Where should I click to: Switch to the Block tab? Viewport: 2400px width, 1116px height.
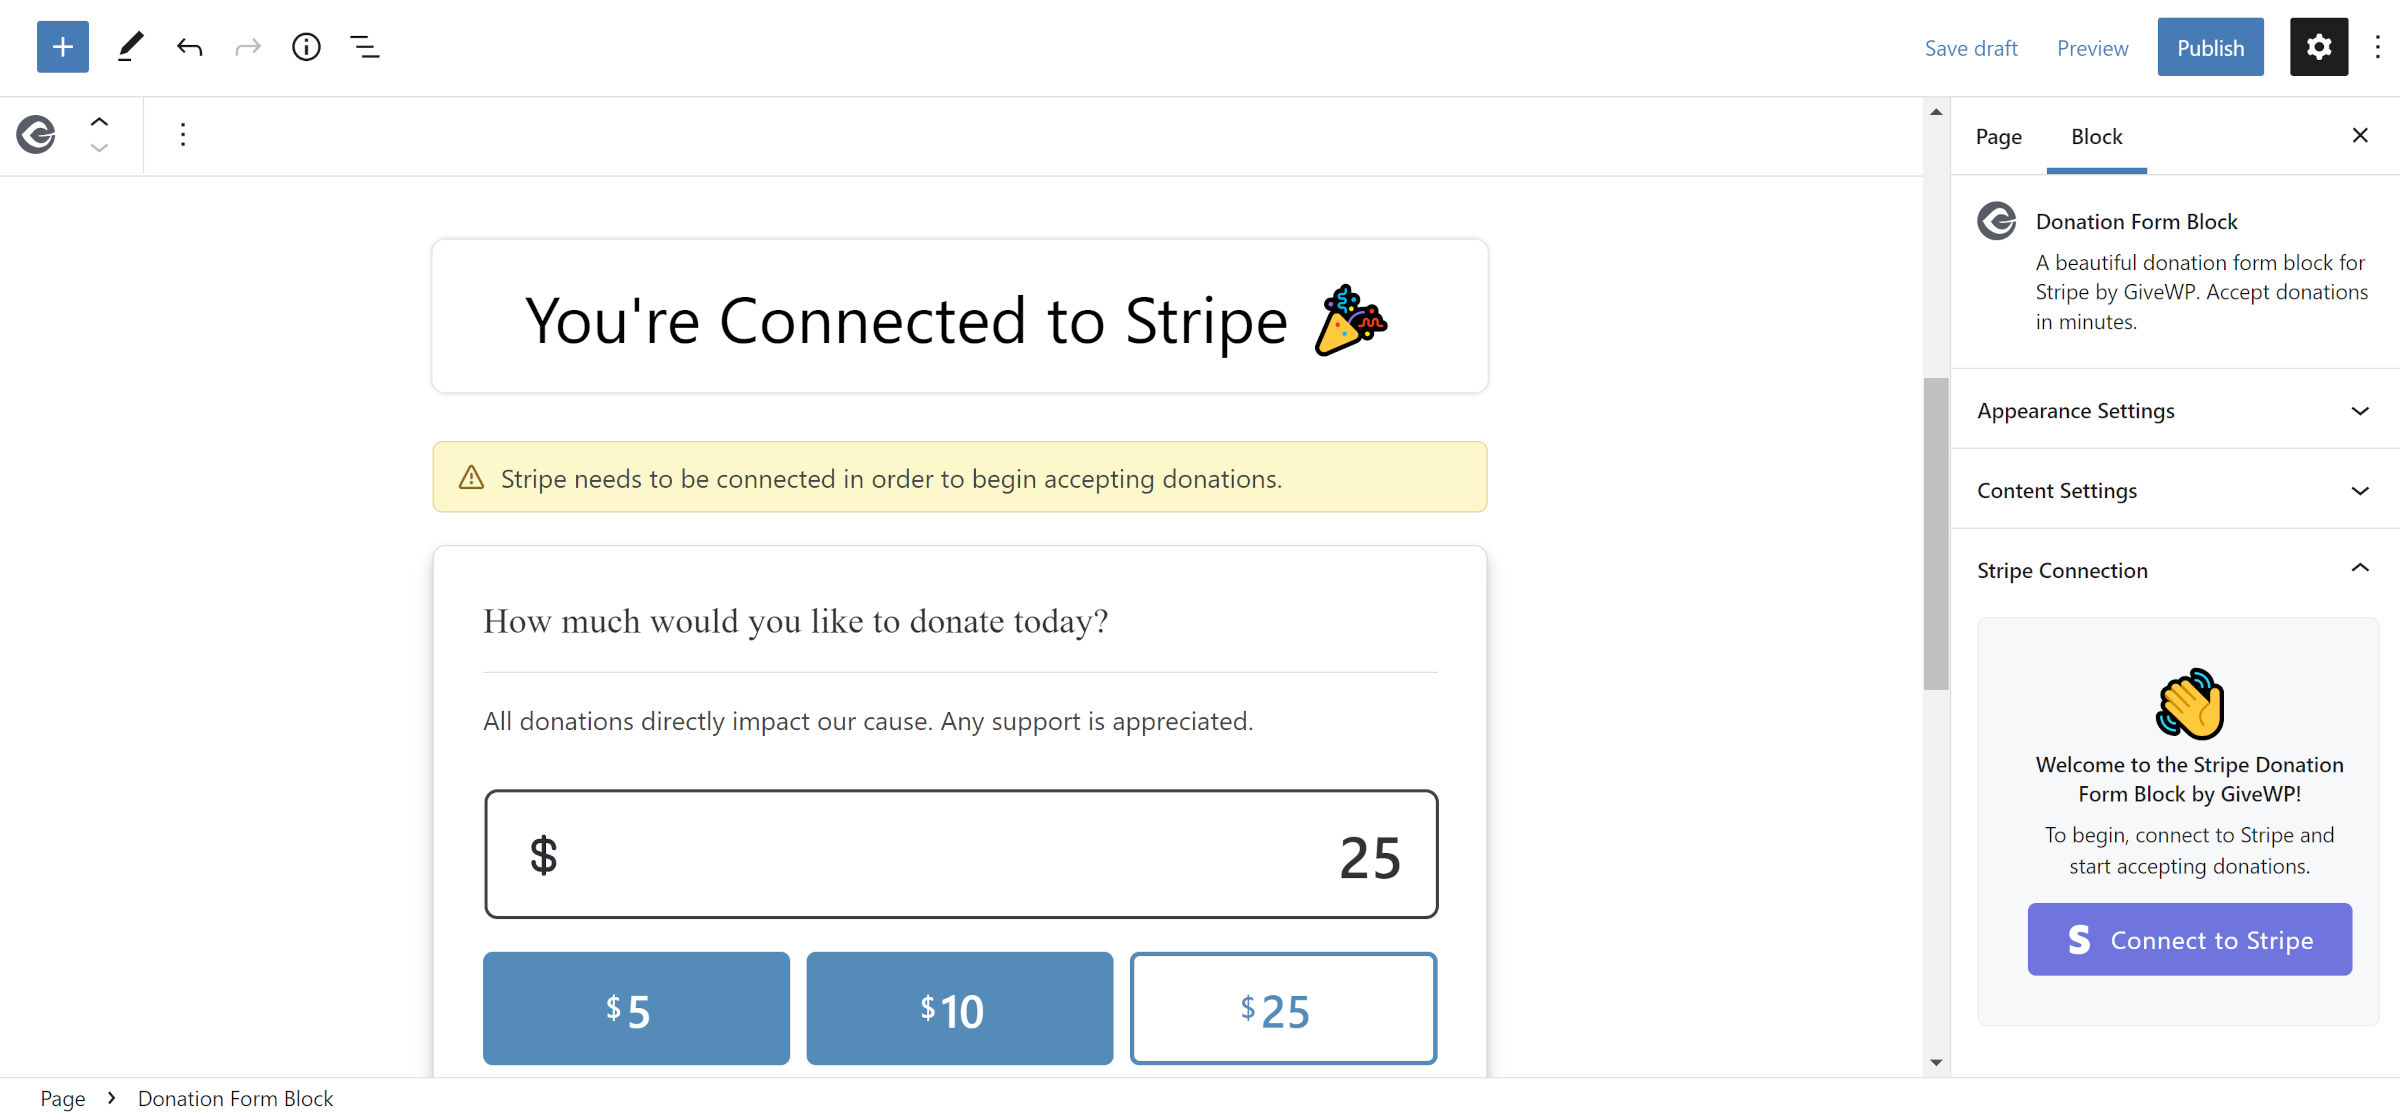(x=2096, y=136)
